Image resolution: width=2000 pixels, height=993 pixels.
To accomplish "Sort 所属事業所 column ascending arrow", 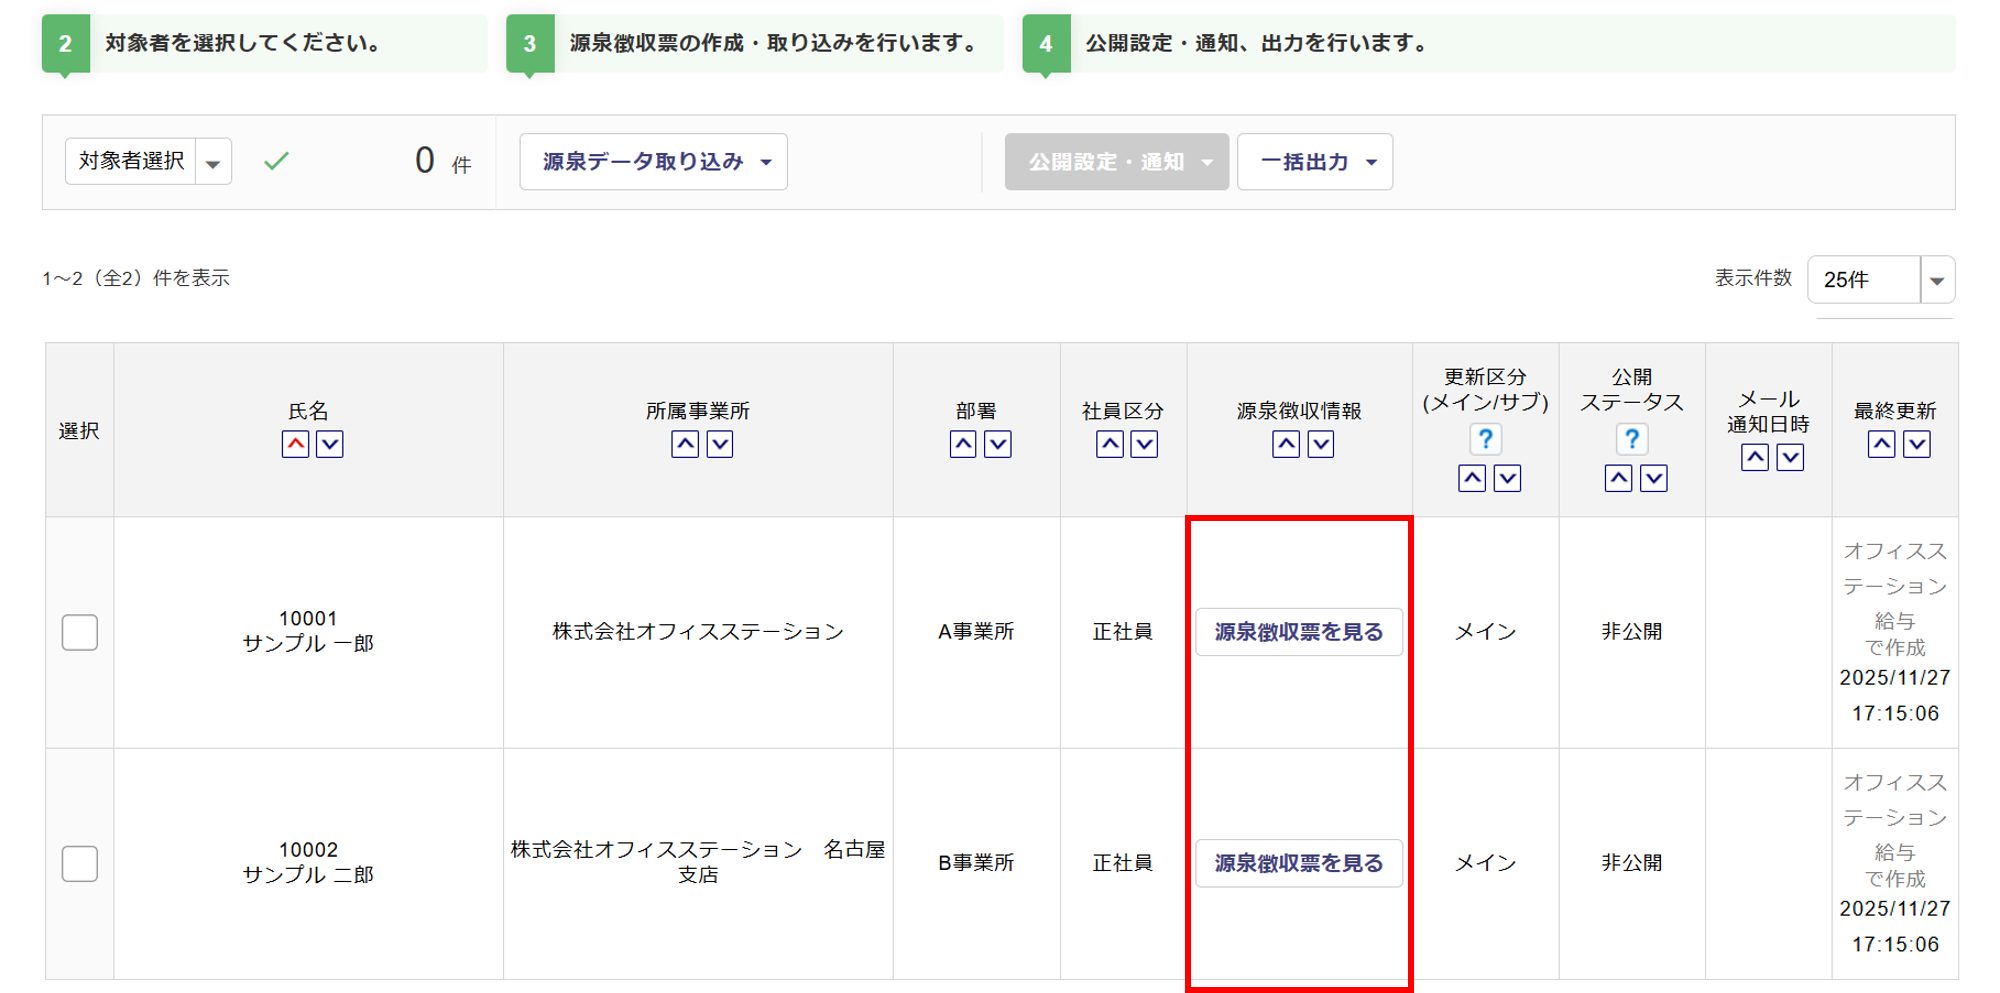I will [x=685, y=444].
